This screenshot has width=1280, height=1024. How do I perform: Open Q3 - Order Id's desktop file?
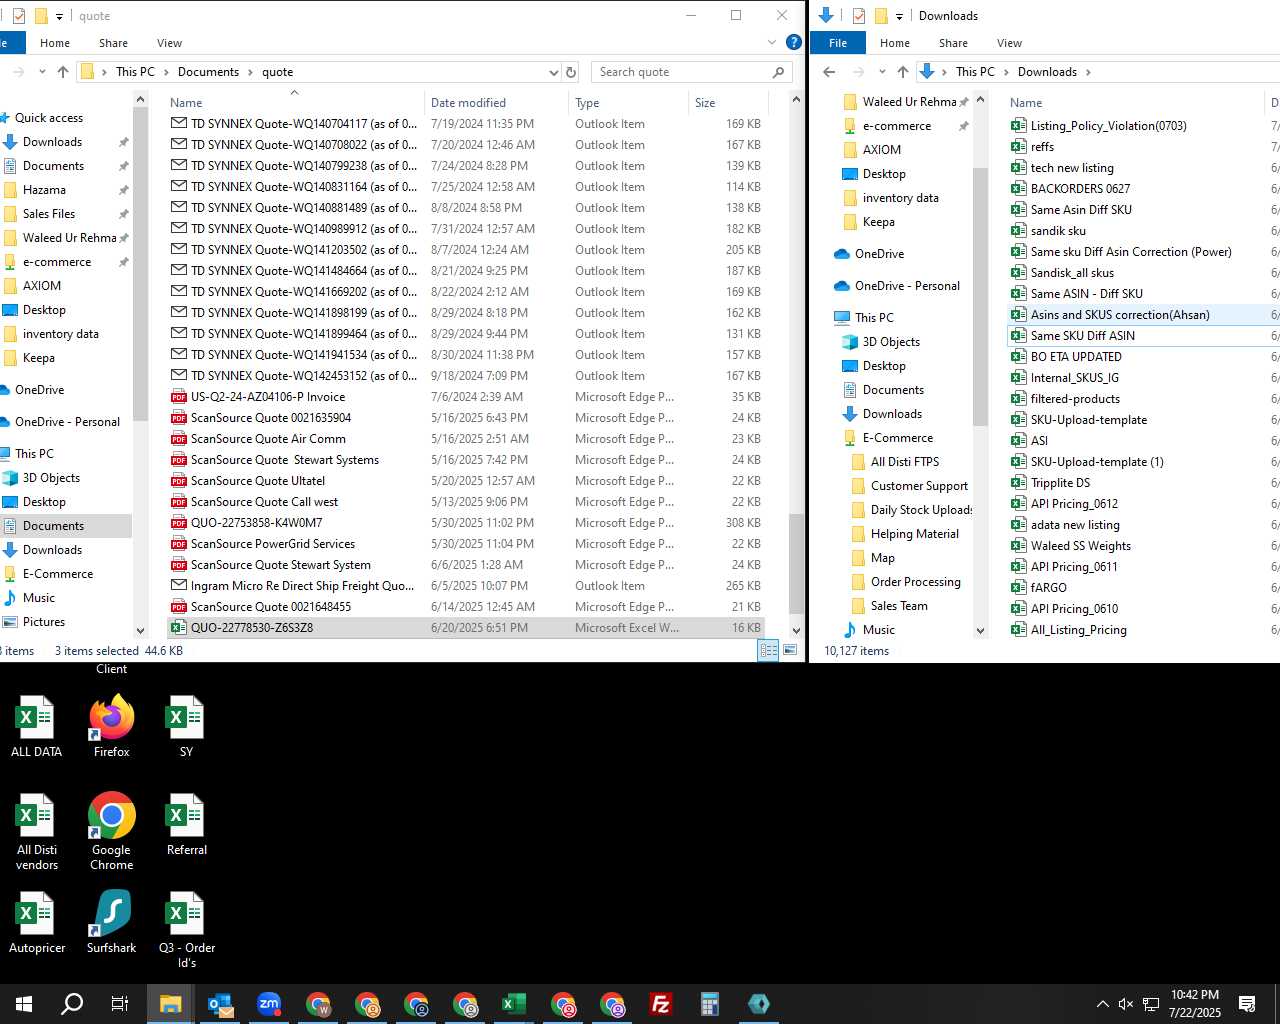pyautogui.click(x=186, y=929)
